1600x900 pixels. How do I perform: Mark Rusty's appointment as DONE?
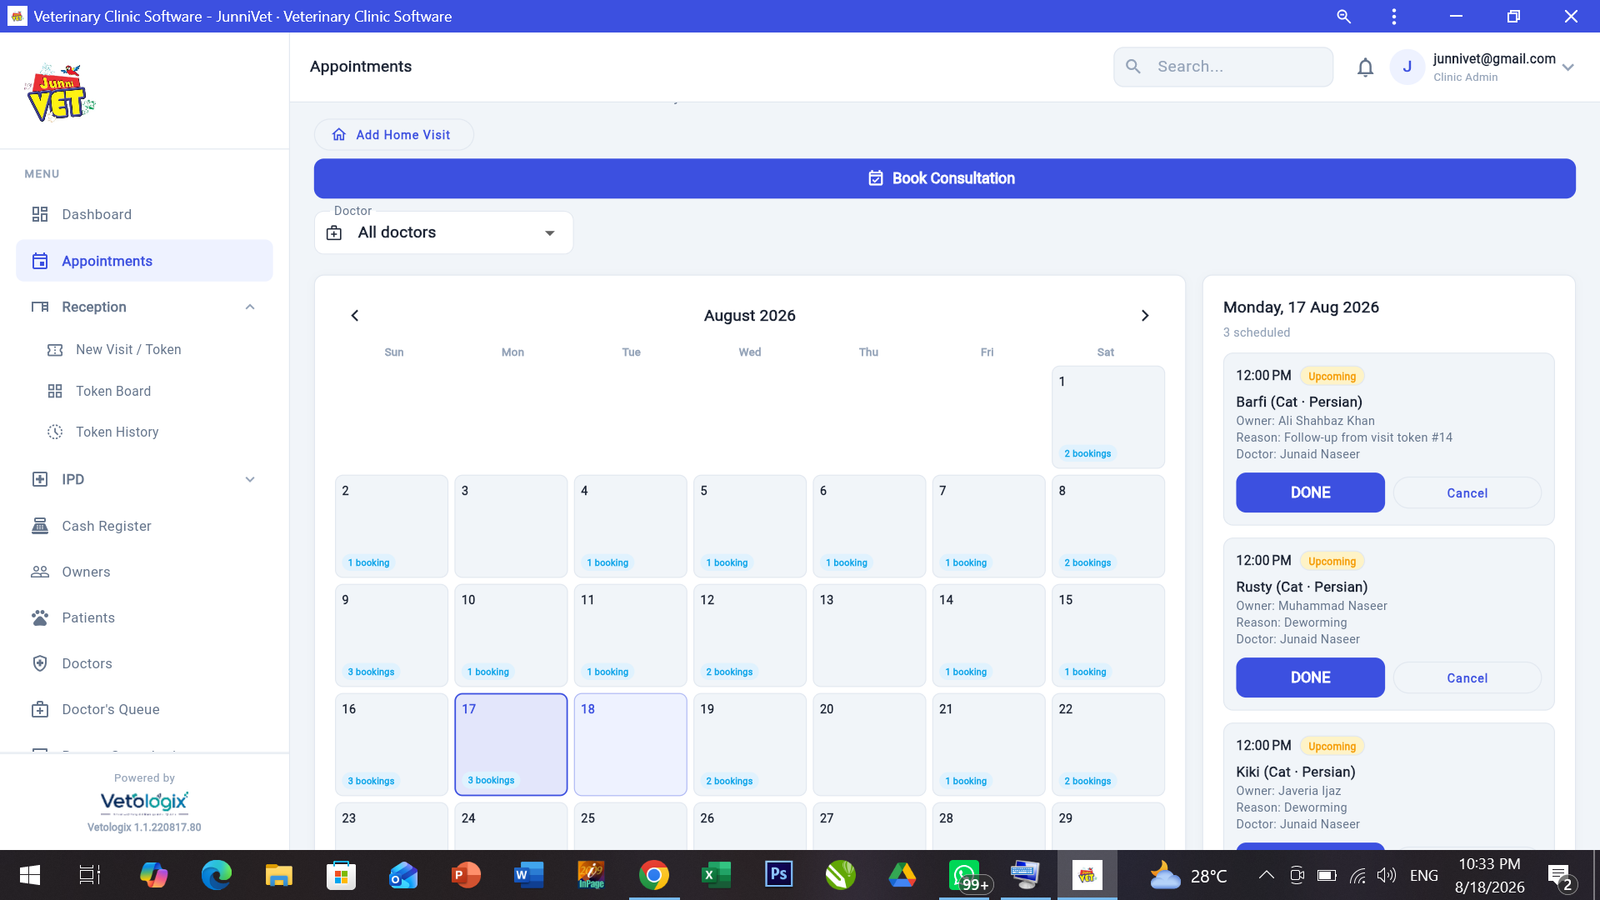1310,678
